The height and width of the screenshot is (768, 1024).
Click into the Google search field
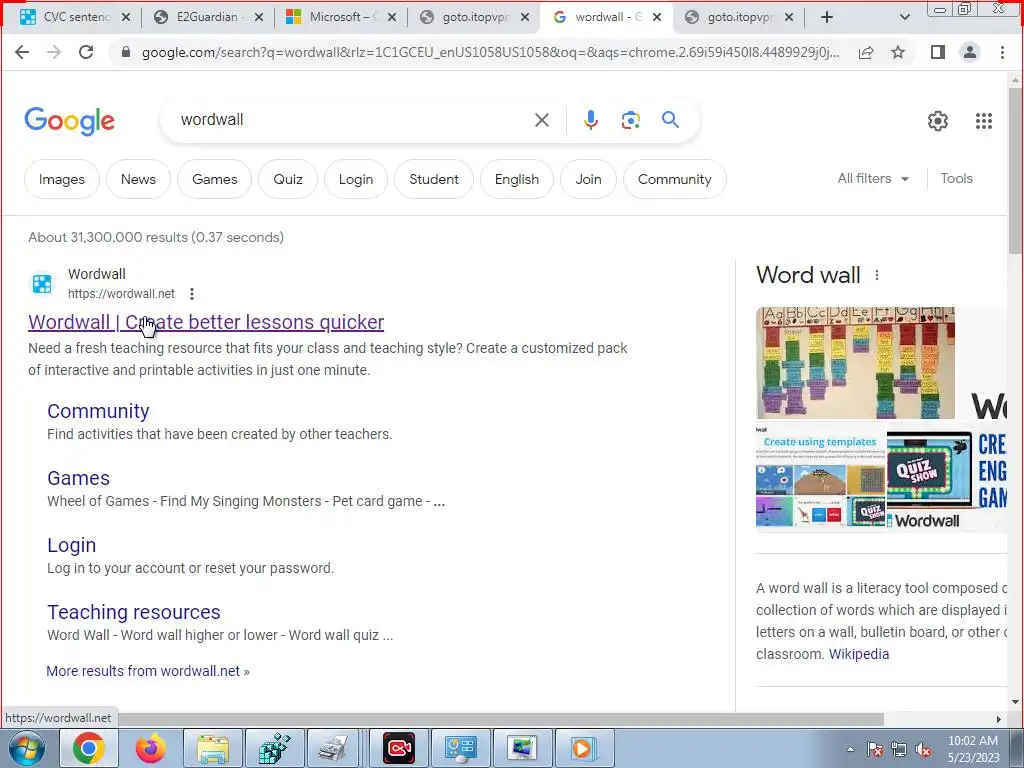click(353, 120)
